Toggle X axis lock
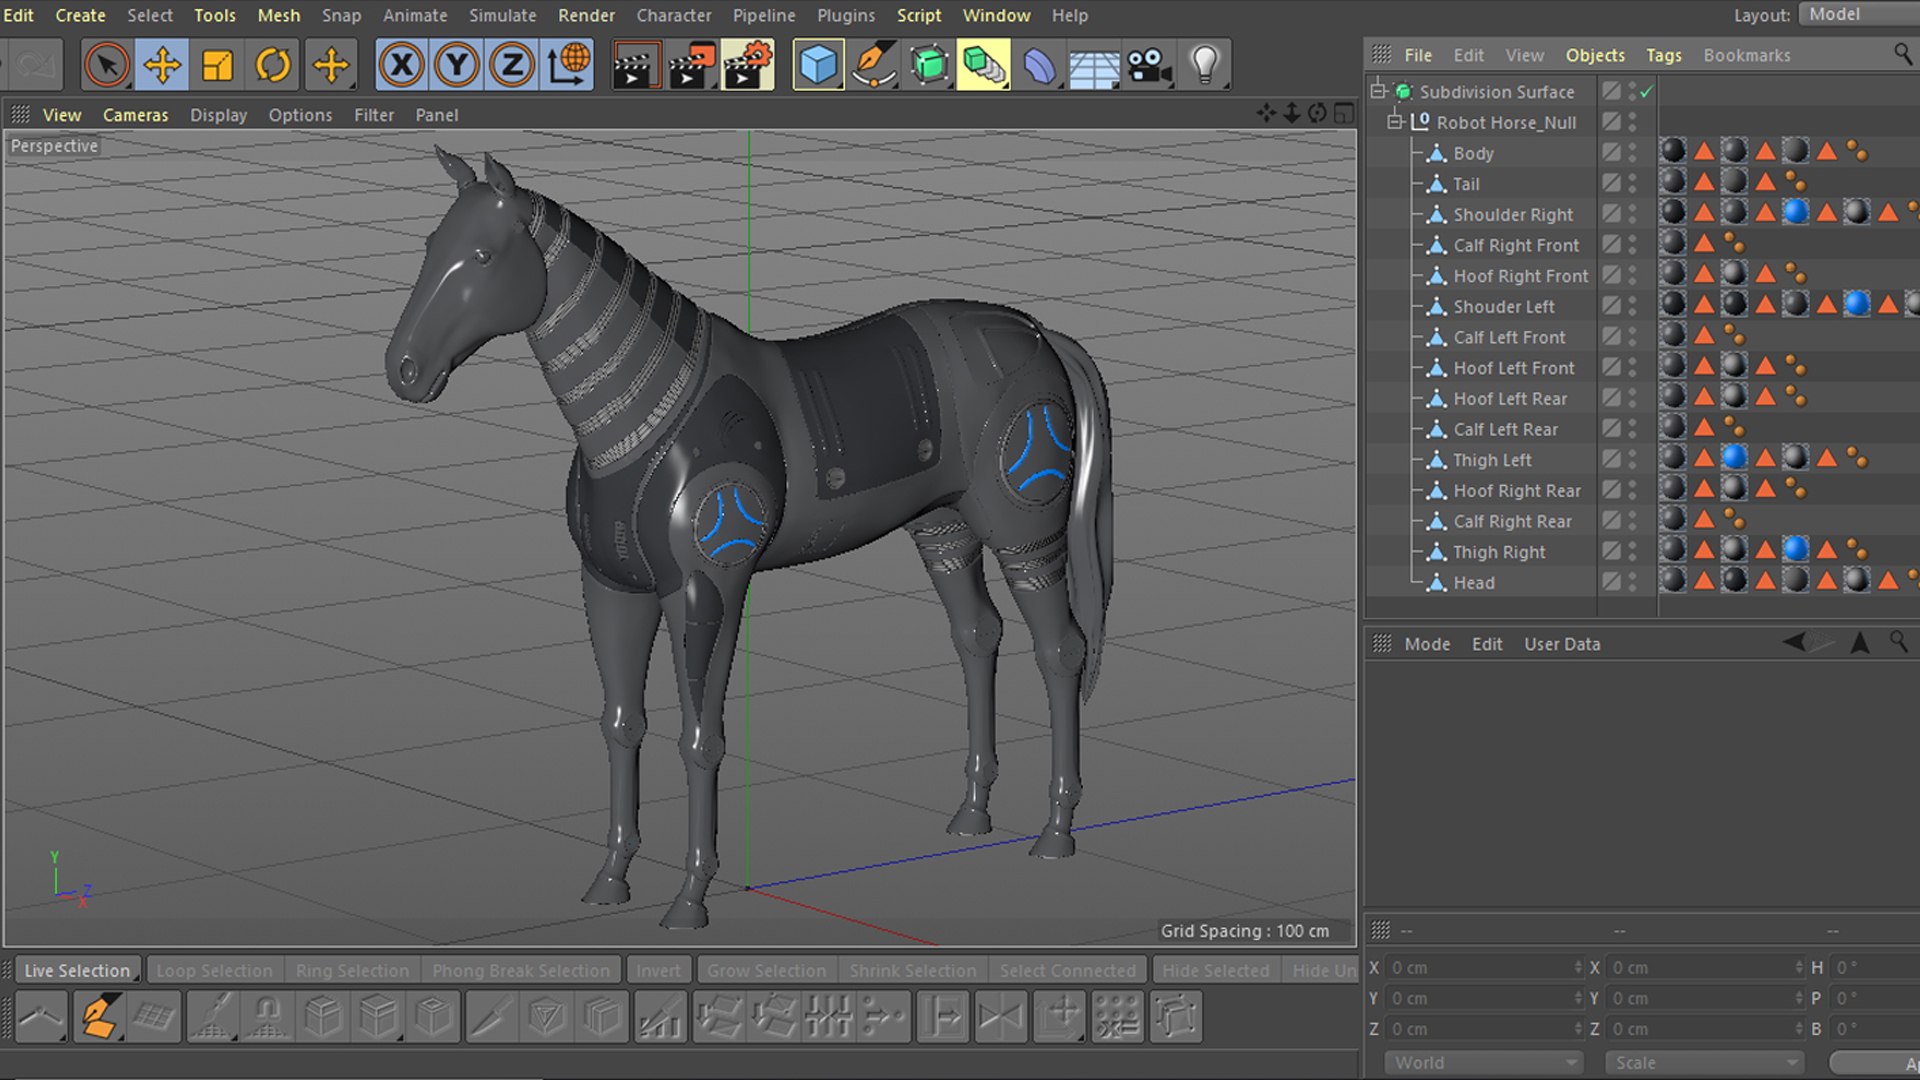1920x1080 pixels. (402, 65)
